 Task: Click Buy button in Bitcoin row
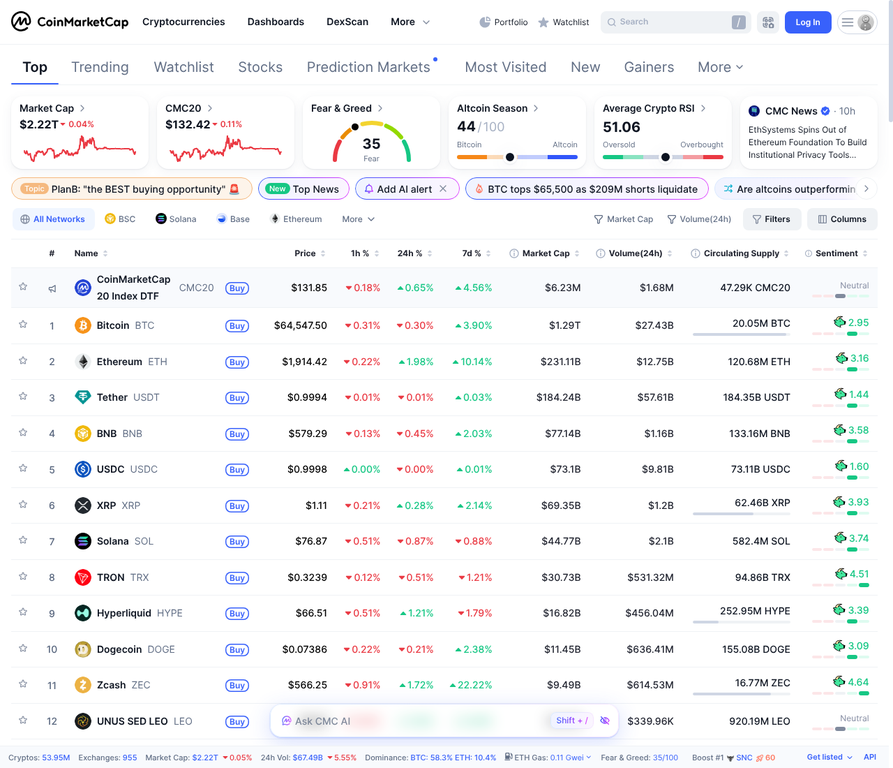pyautogui.click(x=237, y=326)
